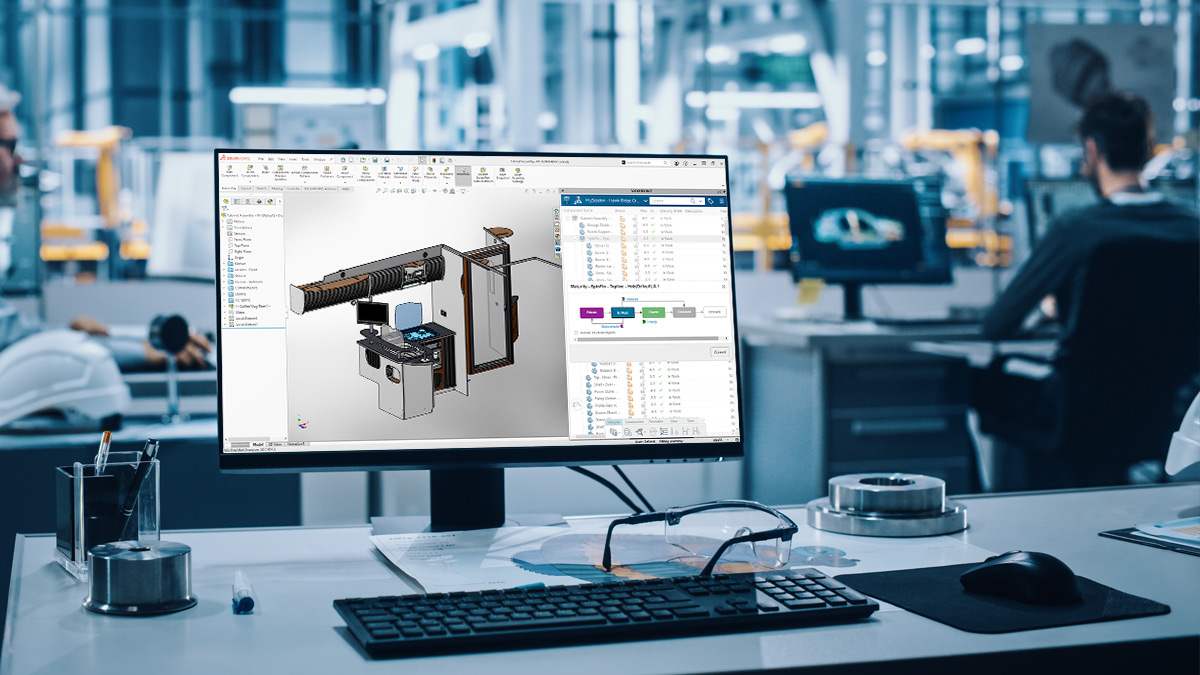Open the ConfigurationManager tab icon

[248, 201]
